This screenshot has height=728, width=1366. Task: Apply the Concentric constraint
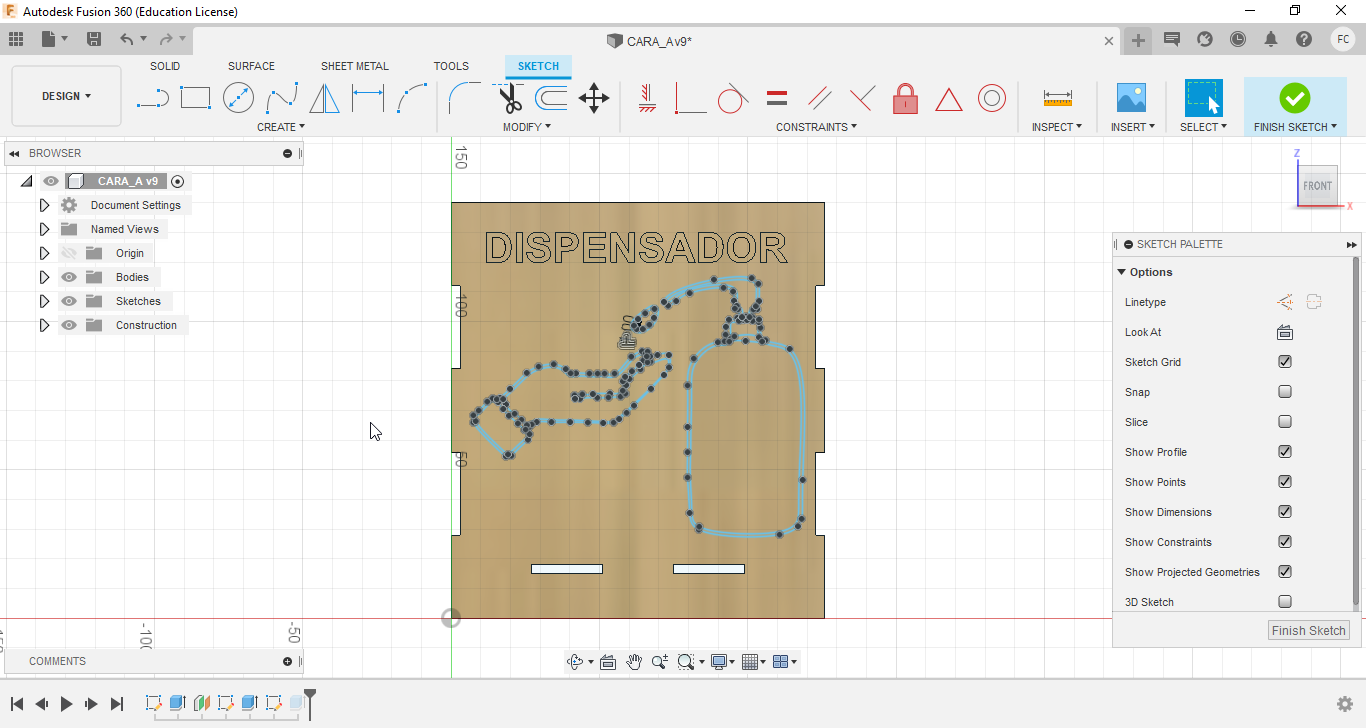[991, 98]
